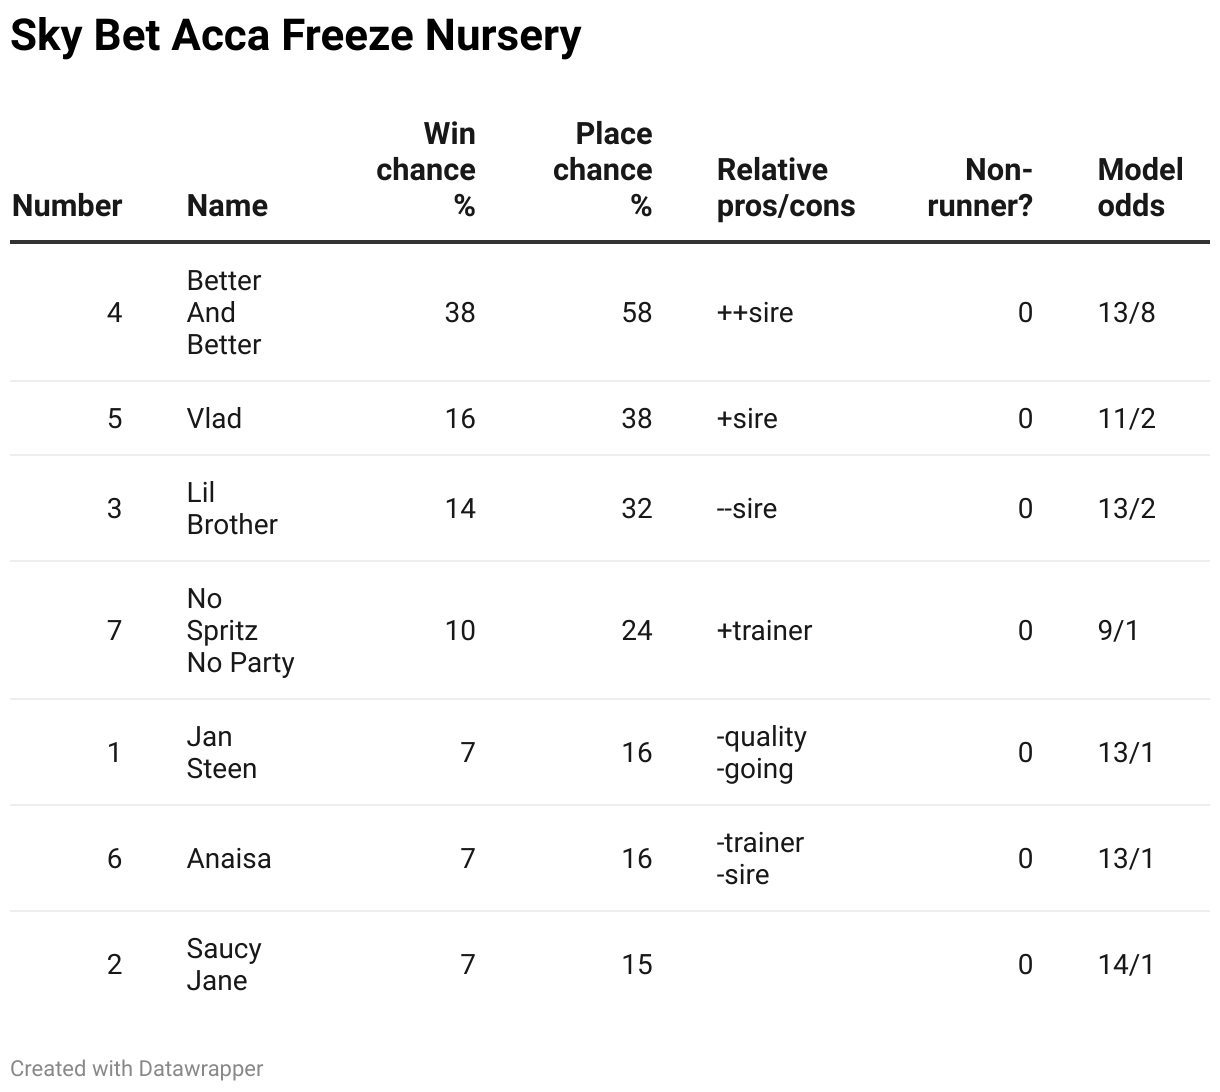
Task: Click the Sky Bet Acca Freeze Nursery title
Action: pyautogui.click(x=295, y=36)
